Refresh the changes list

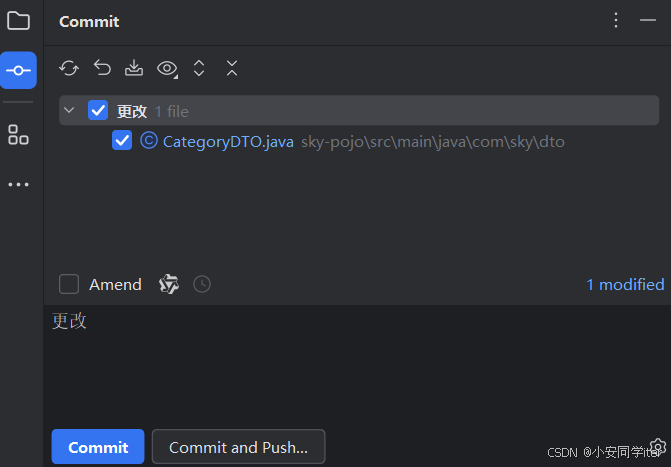69,68
